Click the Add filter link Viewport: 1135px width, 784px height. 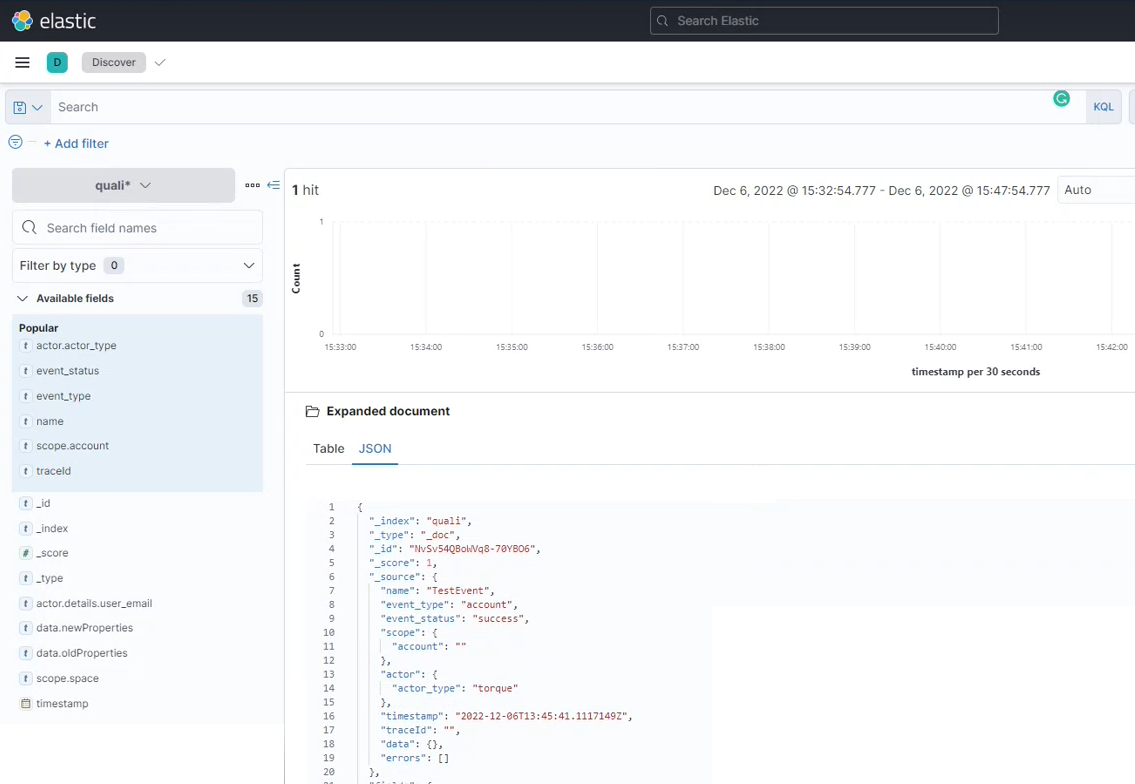pos(76,143)
